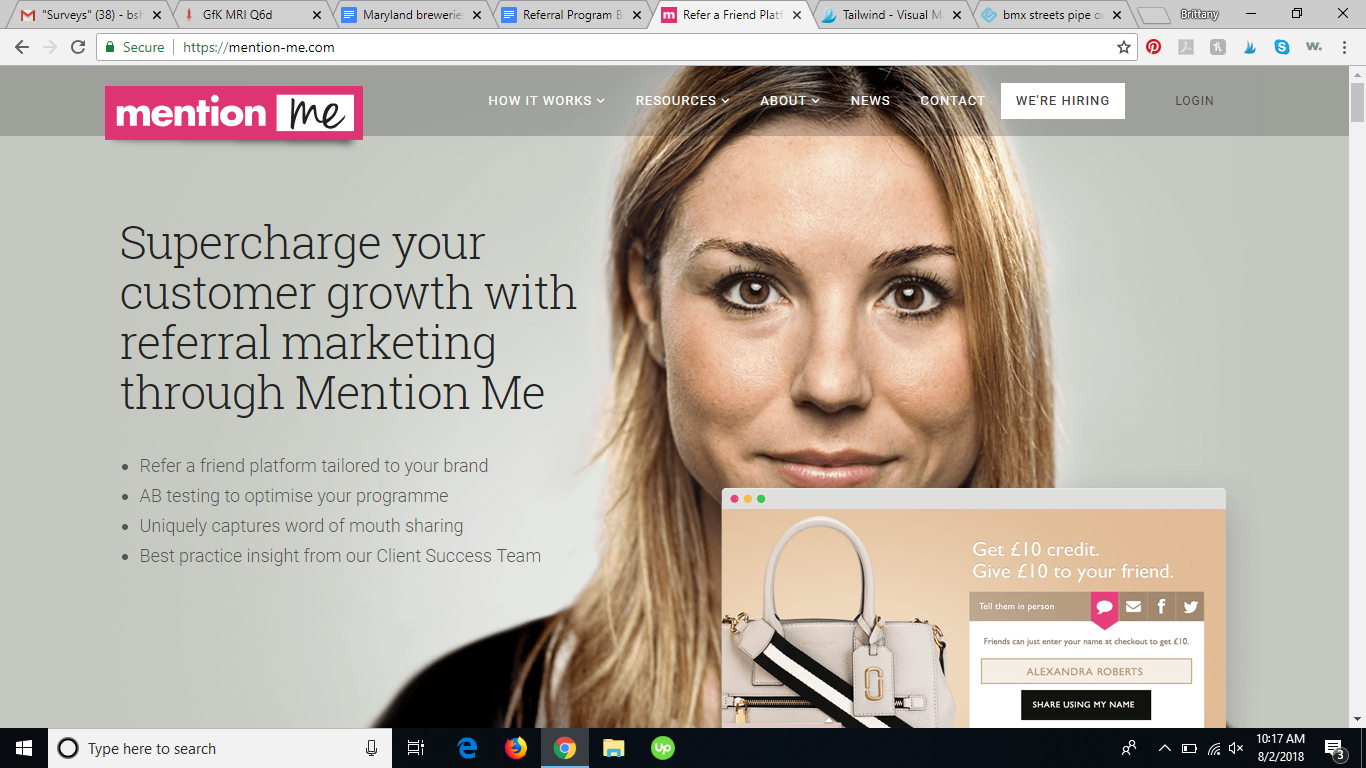Reload the page with refresh icon
Image resolution: width=1366 pixels, height=768 pixels.
78,47
